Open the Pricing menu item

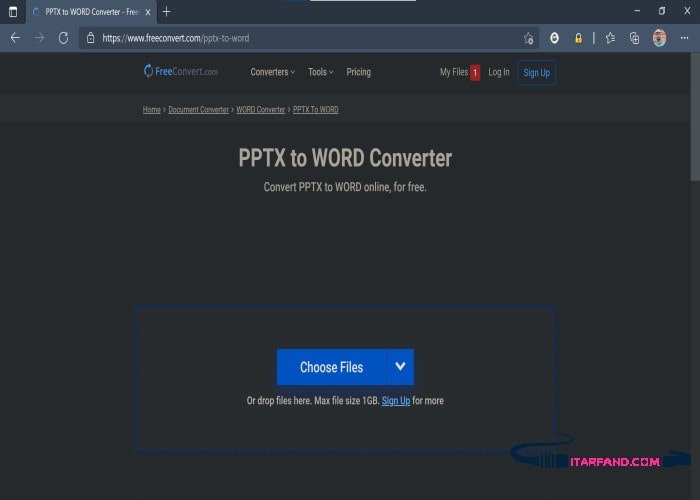click(x=358, y=72)
